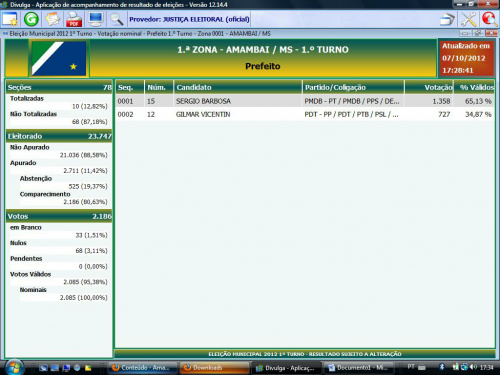Sort by the Seq. column header
Viewport: 500px width, 375px height.
tap(130, 87)
